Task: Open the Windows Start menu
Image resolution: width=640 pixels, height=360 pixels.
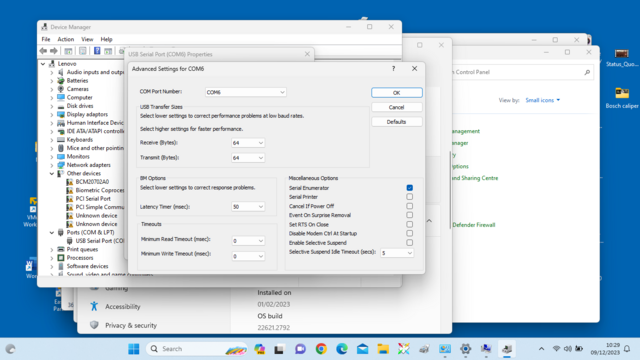Action: tap(133, 349)
